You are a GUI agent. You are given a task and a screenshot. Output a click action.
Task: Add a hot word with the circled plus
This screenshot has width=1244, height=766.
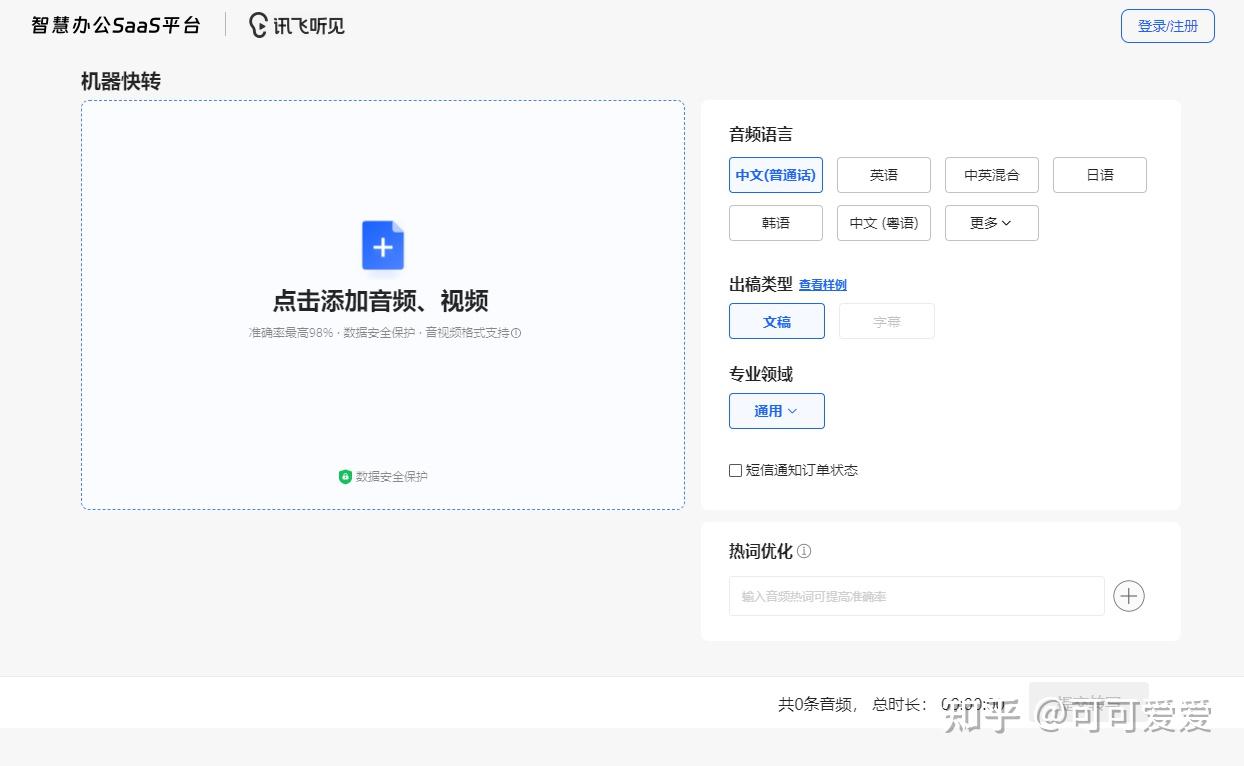1129,596
